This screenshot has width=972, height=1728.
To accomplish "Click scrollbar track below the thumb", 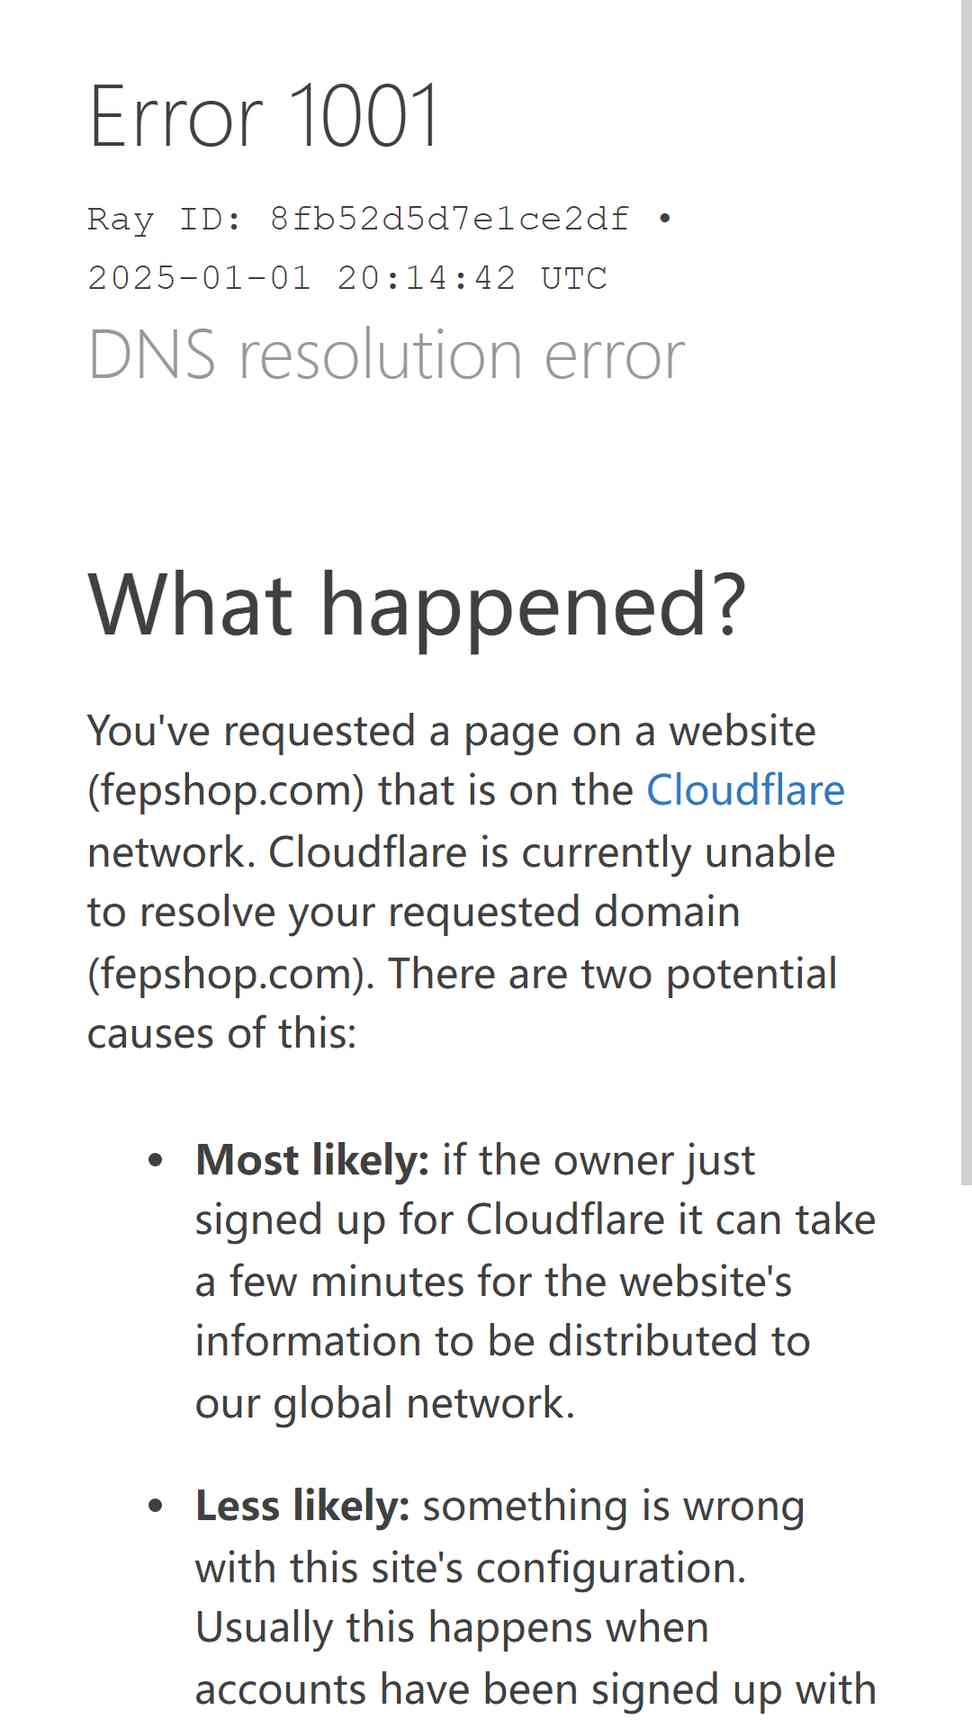I will (x=966, y=1456).
